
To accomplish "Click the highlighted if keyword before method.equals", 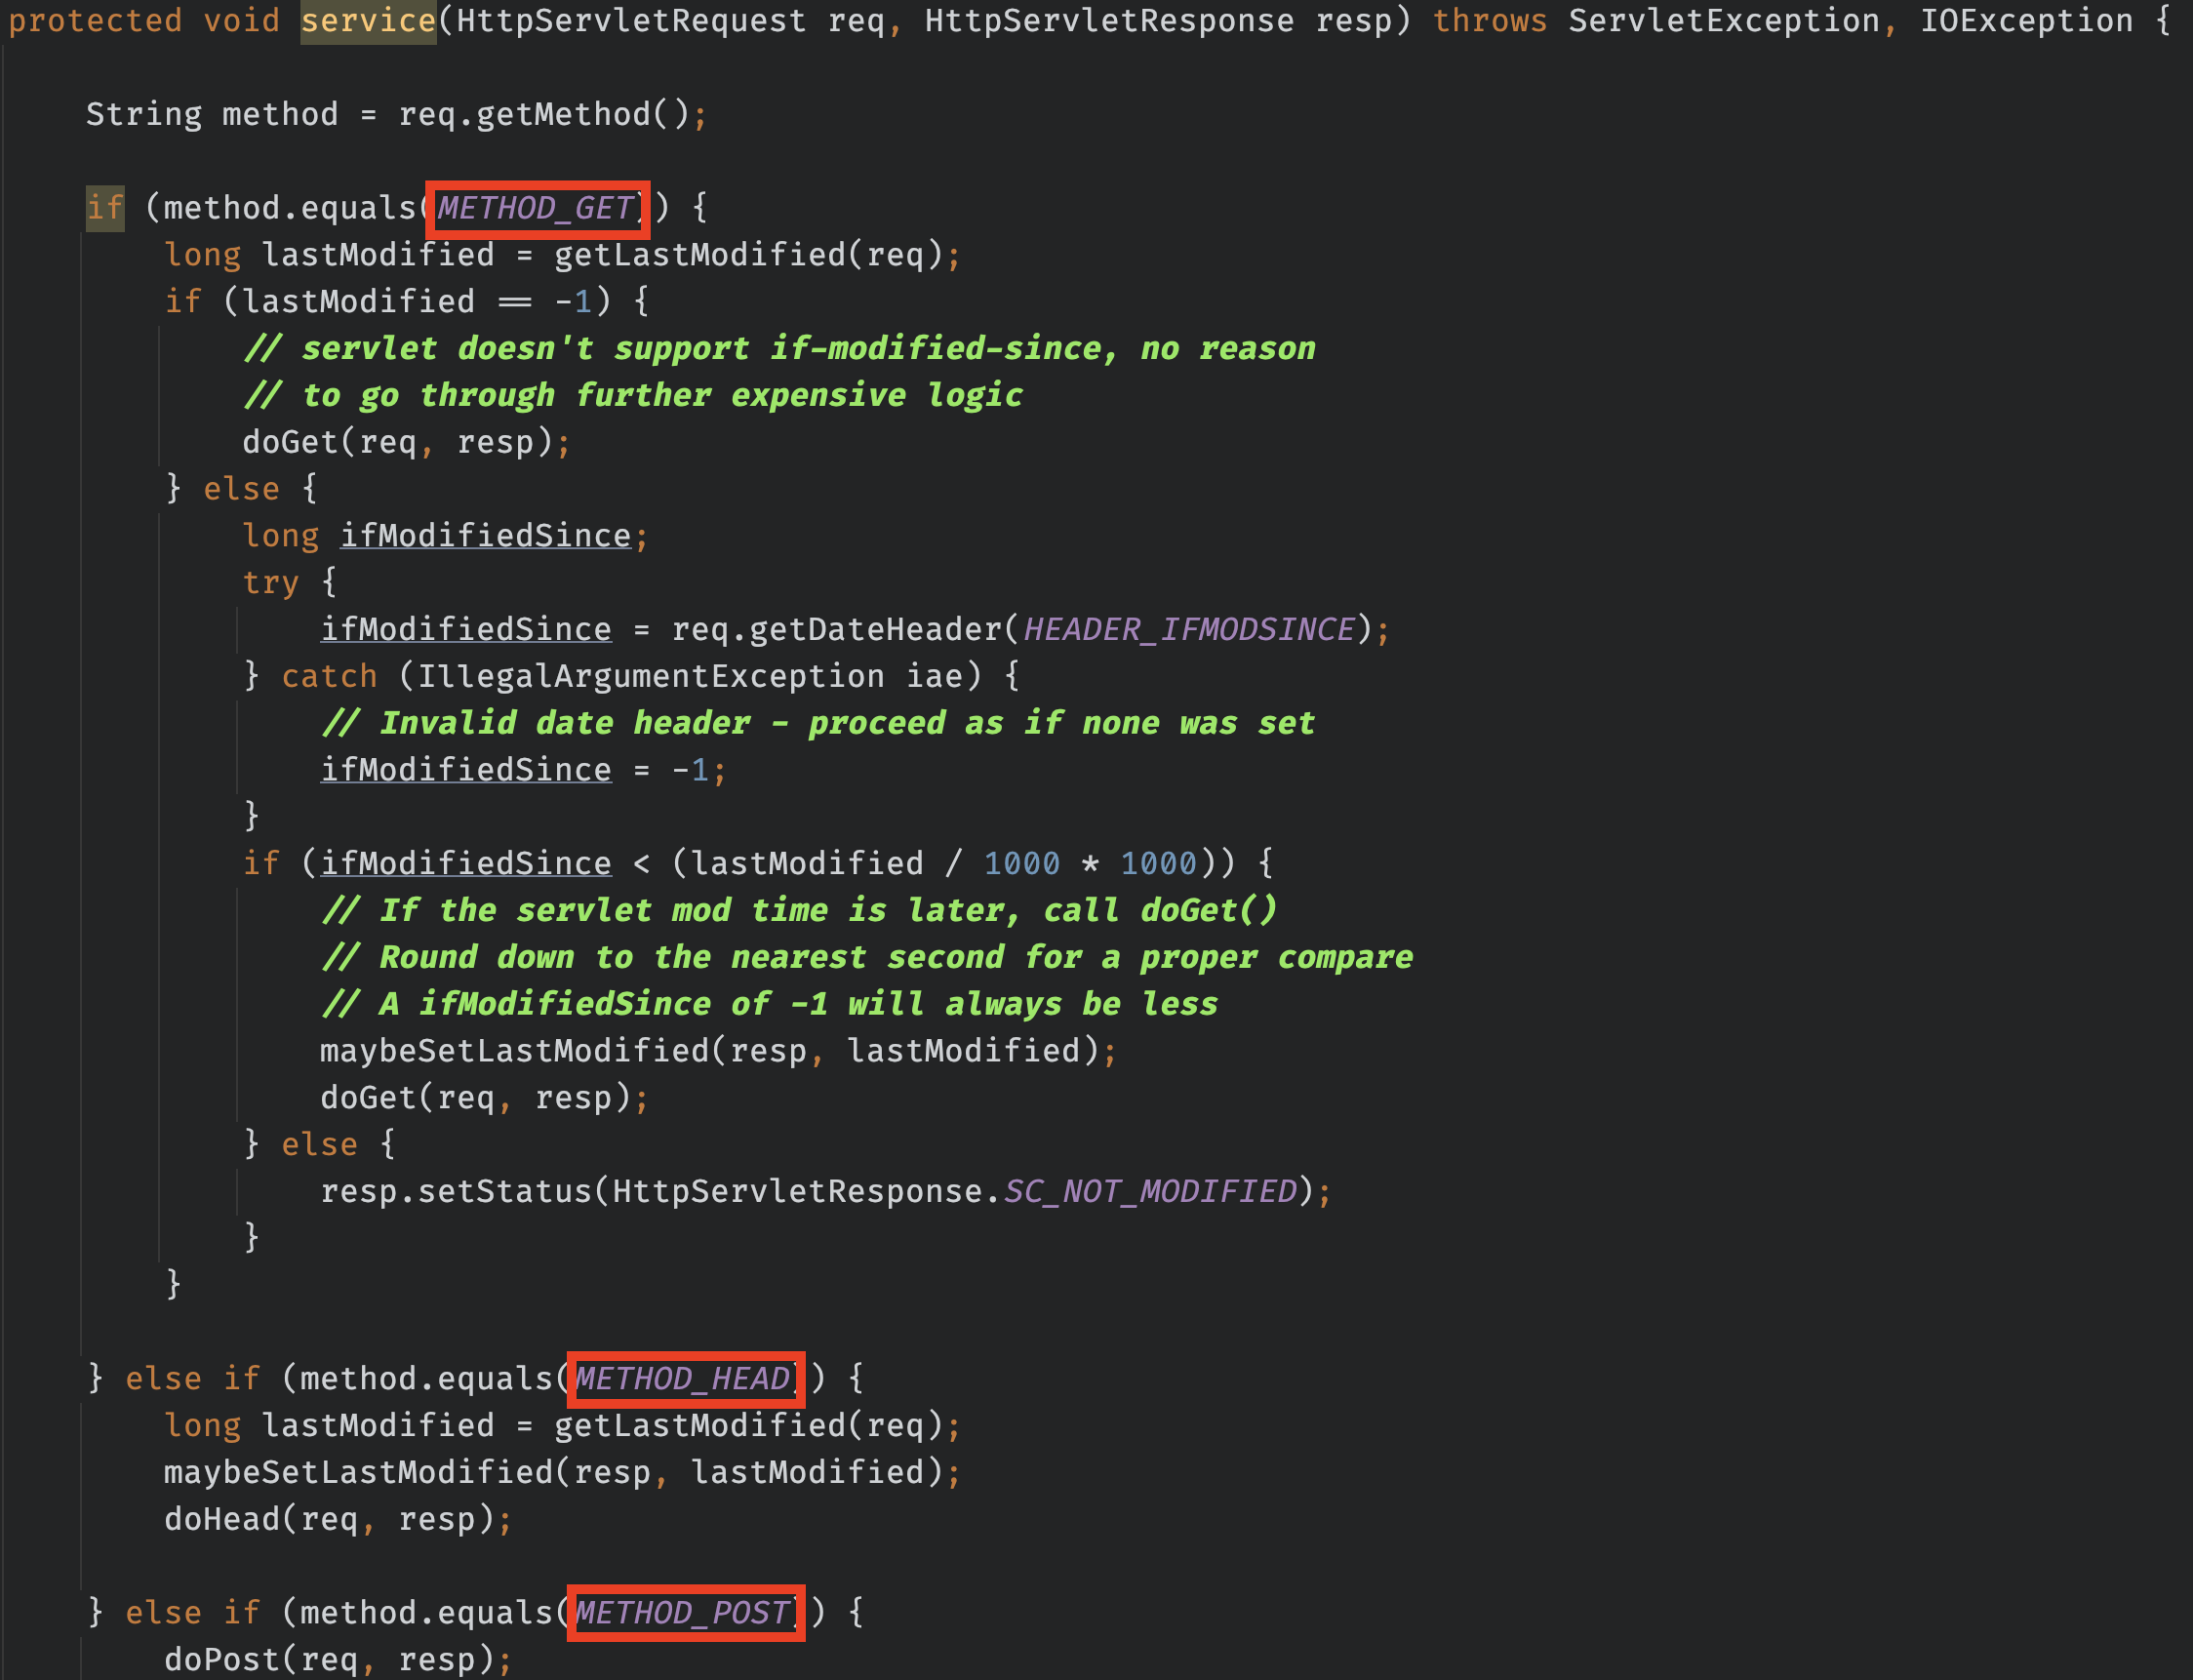I will 105,209.
